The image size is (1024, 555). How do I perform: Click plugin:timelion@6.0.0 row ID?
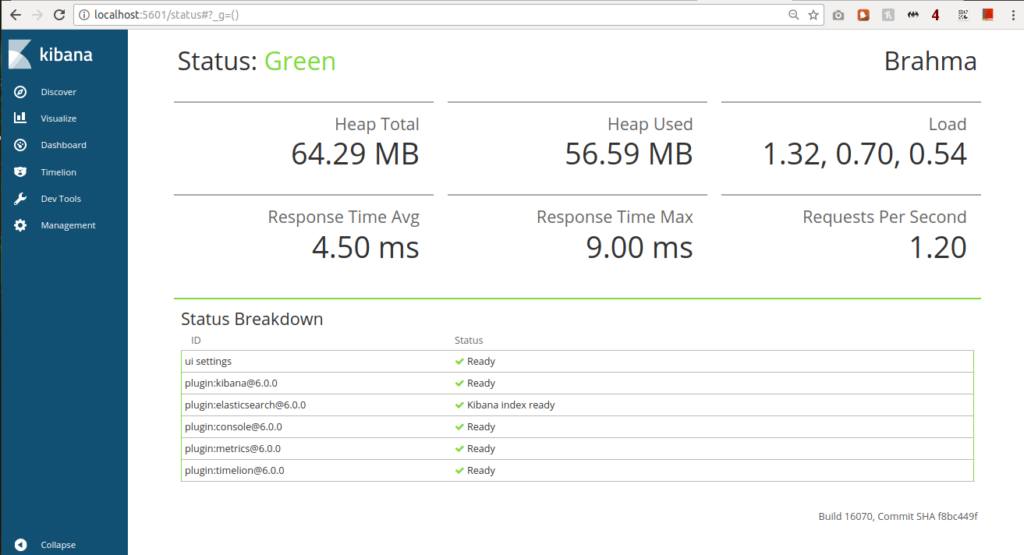tap(234, 470)
